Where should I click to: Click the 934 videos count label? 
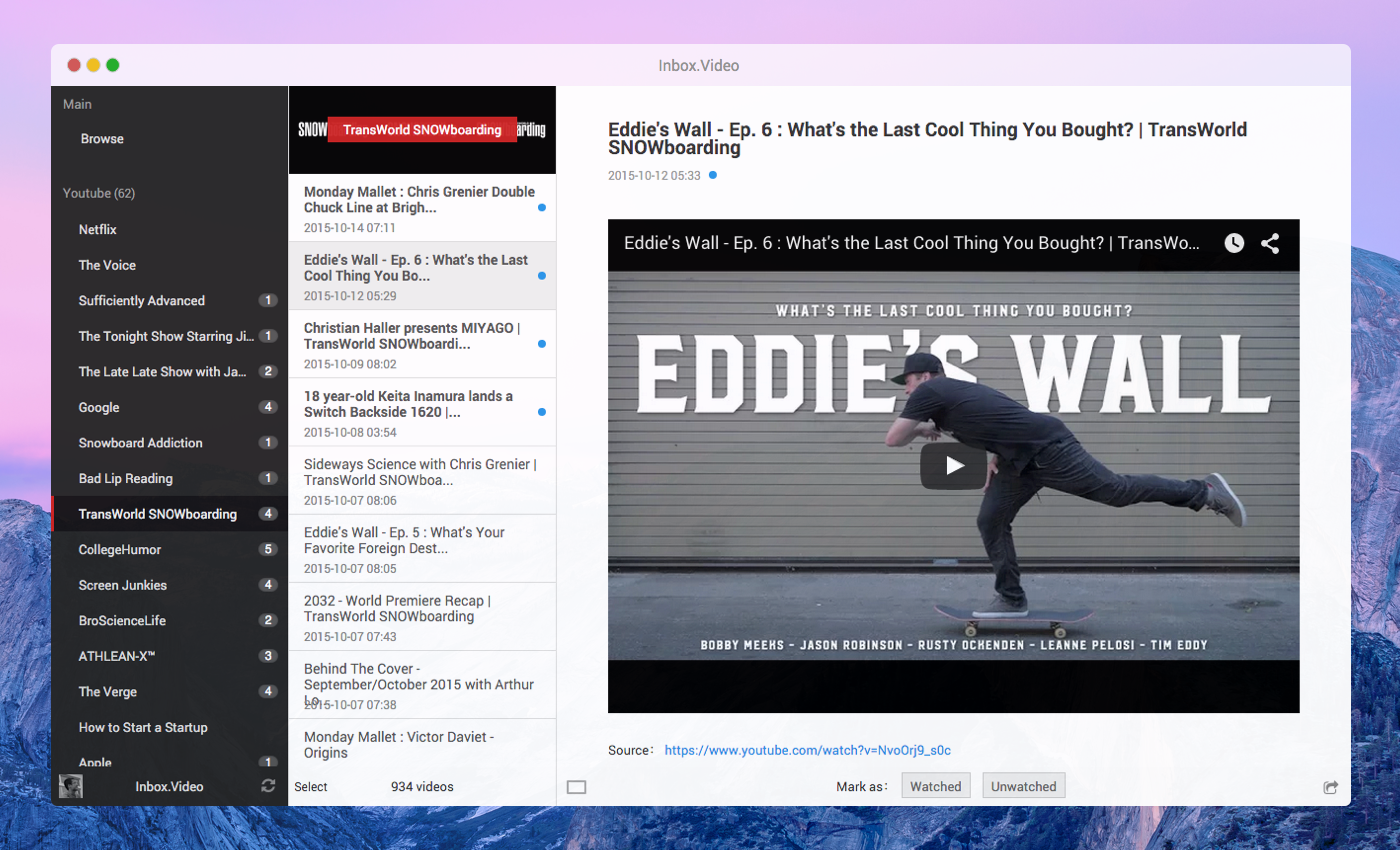tap(422, 787)
